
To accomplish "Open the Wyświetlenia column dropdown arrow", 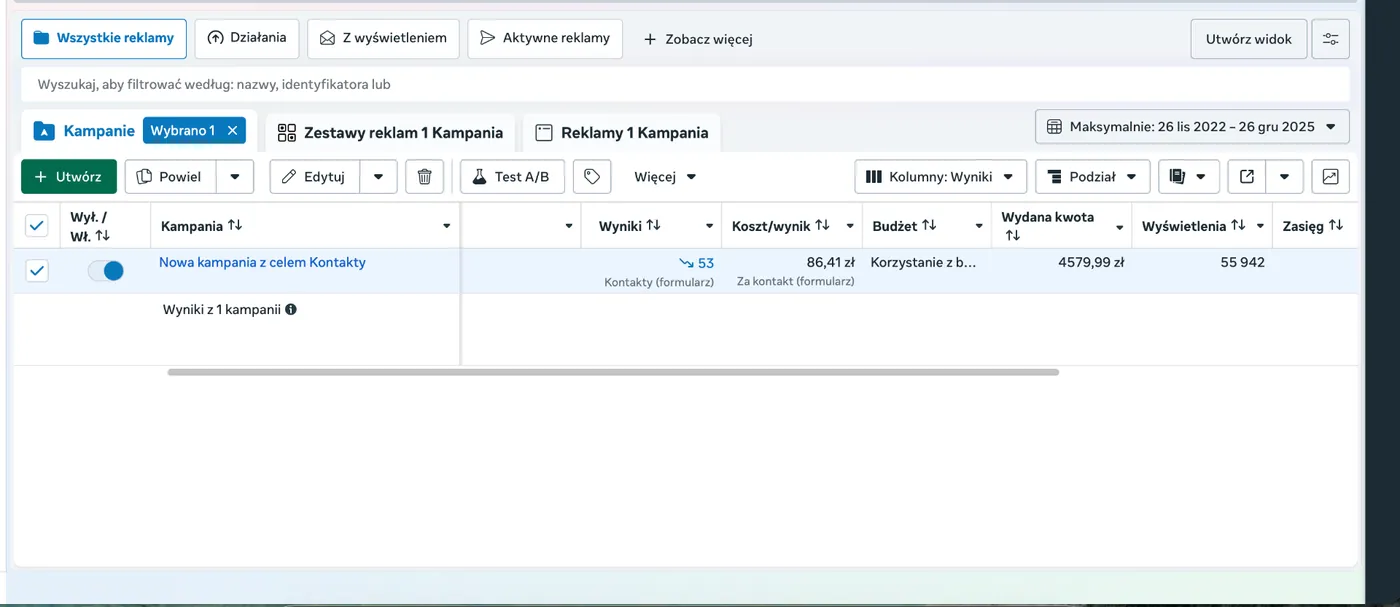I will 1261,226.
